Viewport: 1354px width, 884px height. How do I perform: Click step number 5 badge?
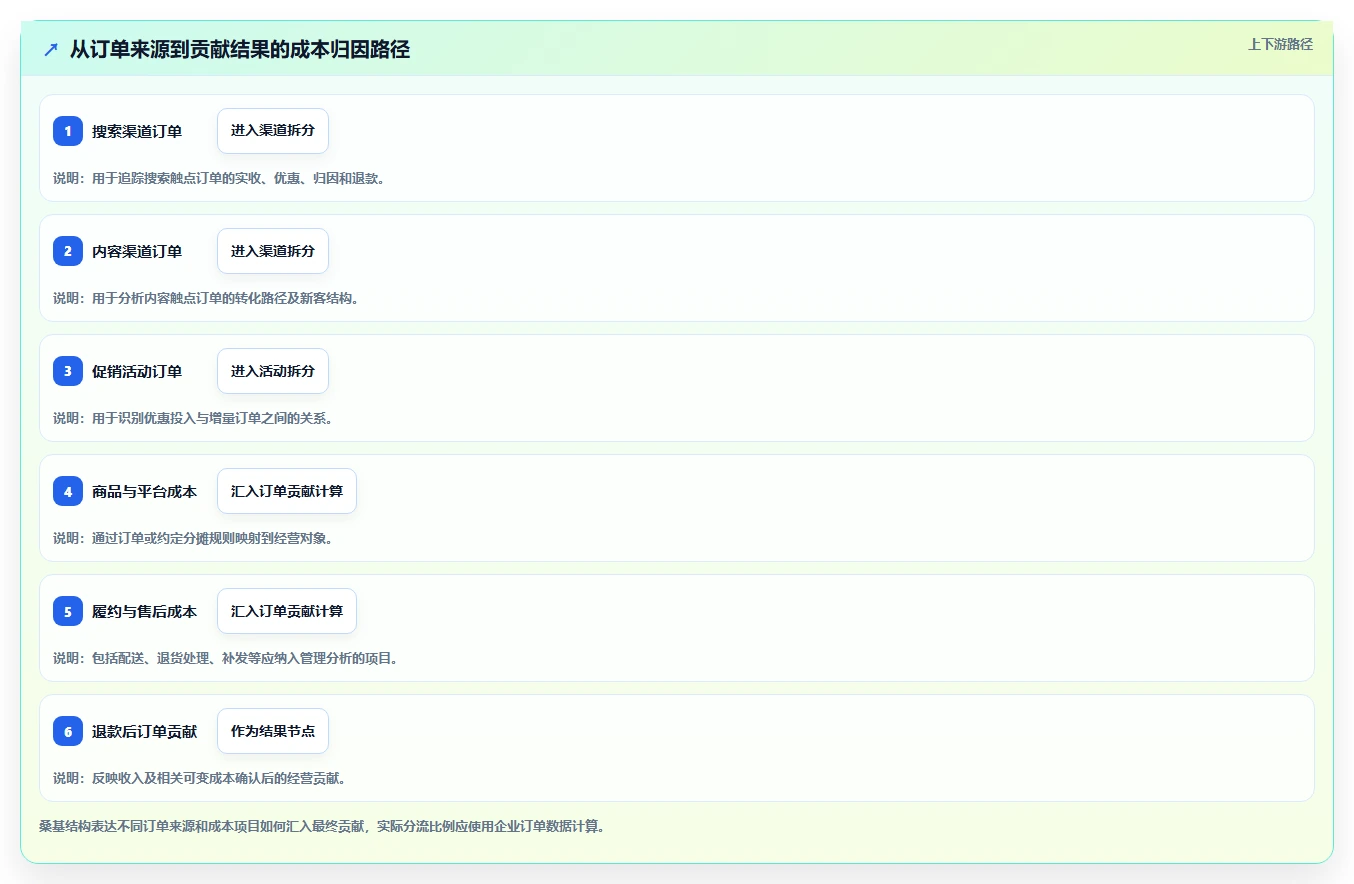coord(68,611)
